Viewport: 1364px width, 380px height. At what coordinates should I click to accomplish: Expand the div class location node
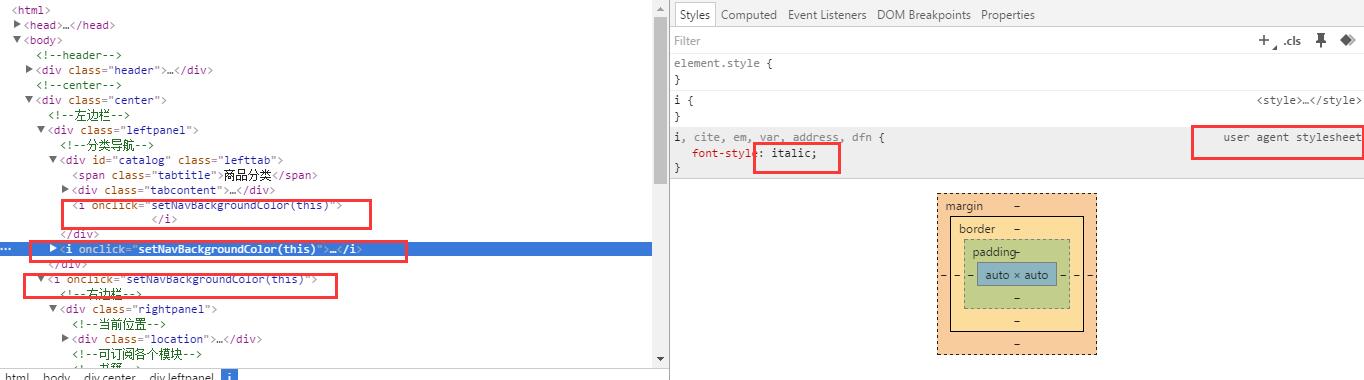coord(66,339)
